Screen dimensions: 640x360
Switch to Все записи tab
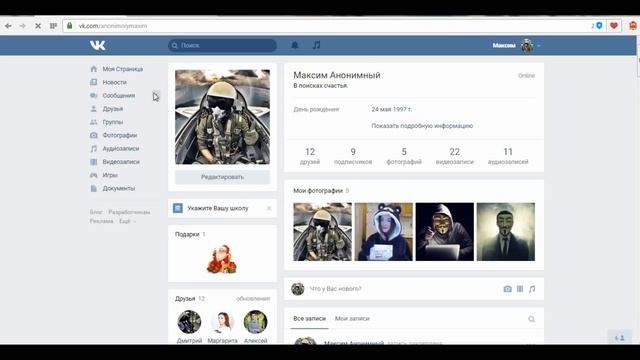tap(309, 319)
